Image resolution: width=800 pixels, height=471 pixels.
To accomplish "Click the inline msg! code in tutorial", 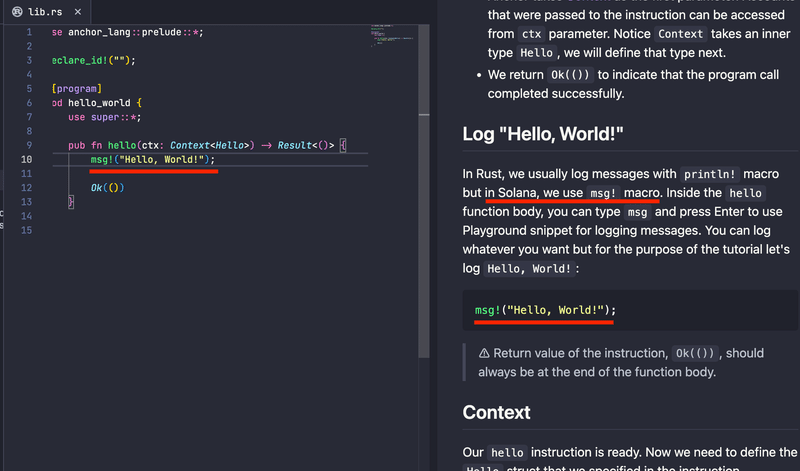I will [x=603, y=193].
